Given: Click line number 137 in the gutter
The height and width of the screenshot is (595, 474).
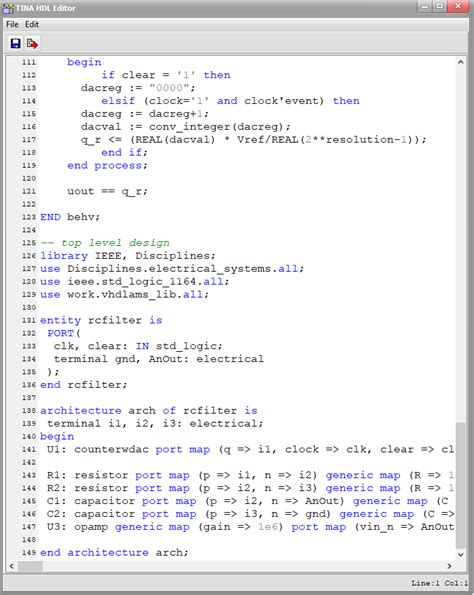Looking at the screenshot, I should [29, 398].
